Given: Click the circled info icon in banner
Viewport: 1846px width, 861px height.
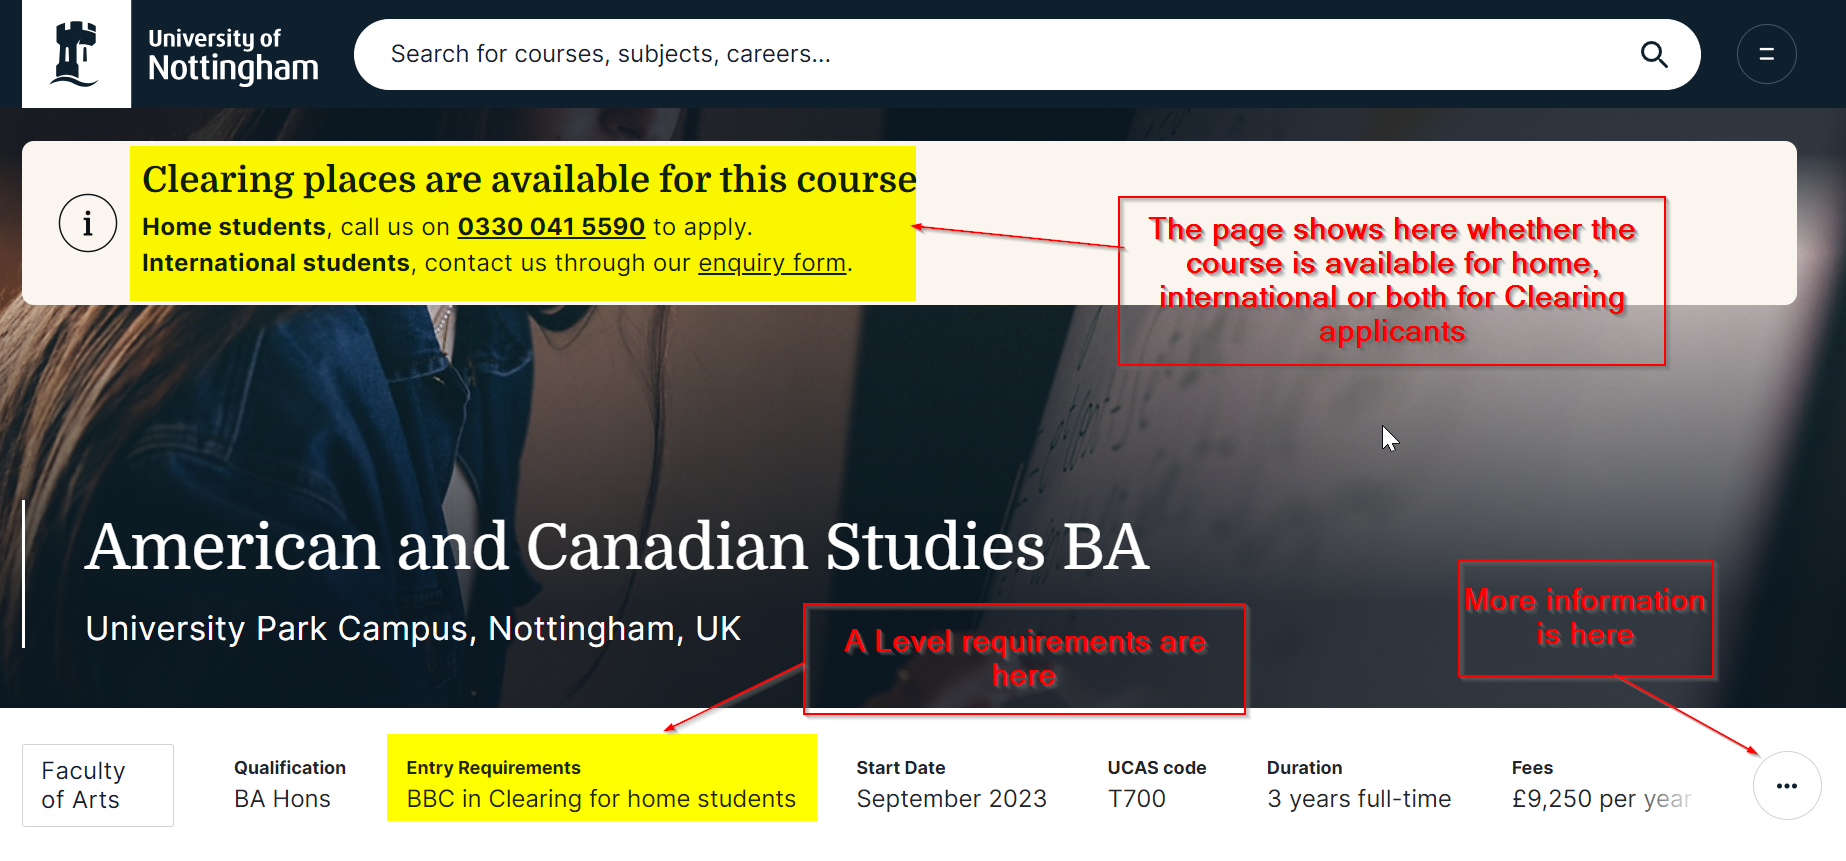Looking at the screenshot, I should 88,223.
